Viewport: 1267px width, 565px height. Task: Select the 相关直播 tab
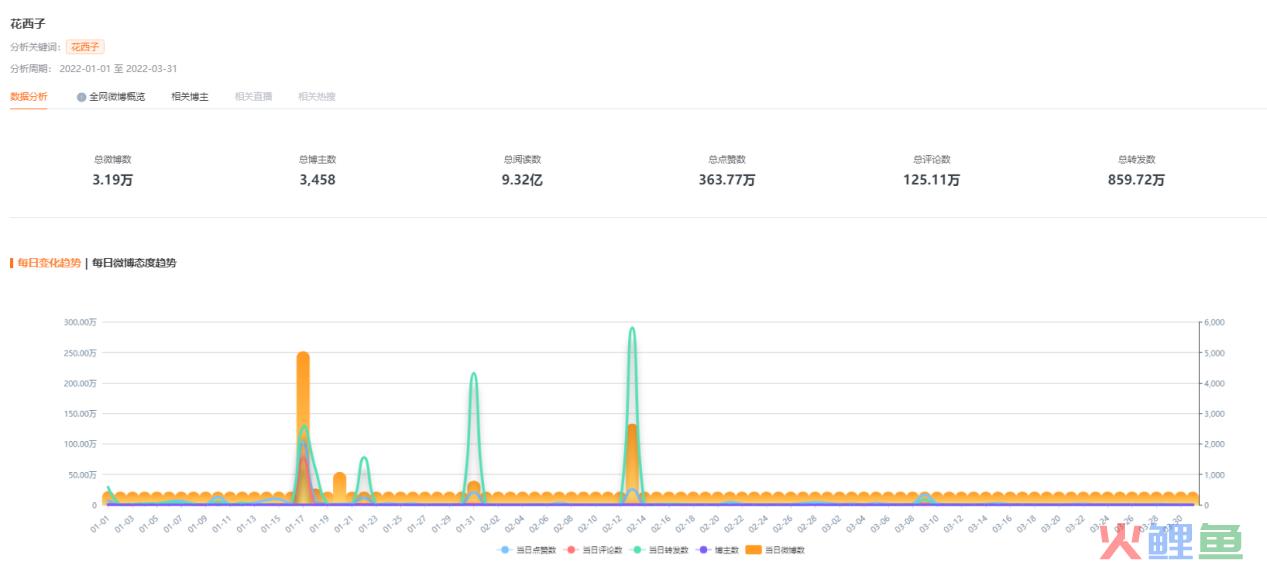(253, 97)
